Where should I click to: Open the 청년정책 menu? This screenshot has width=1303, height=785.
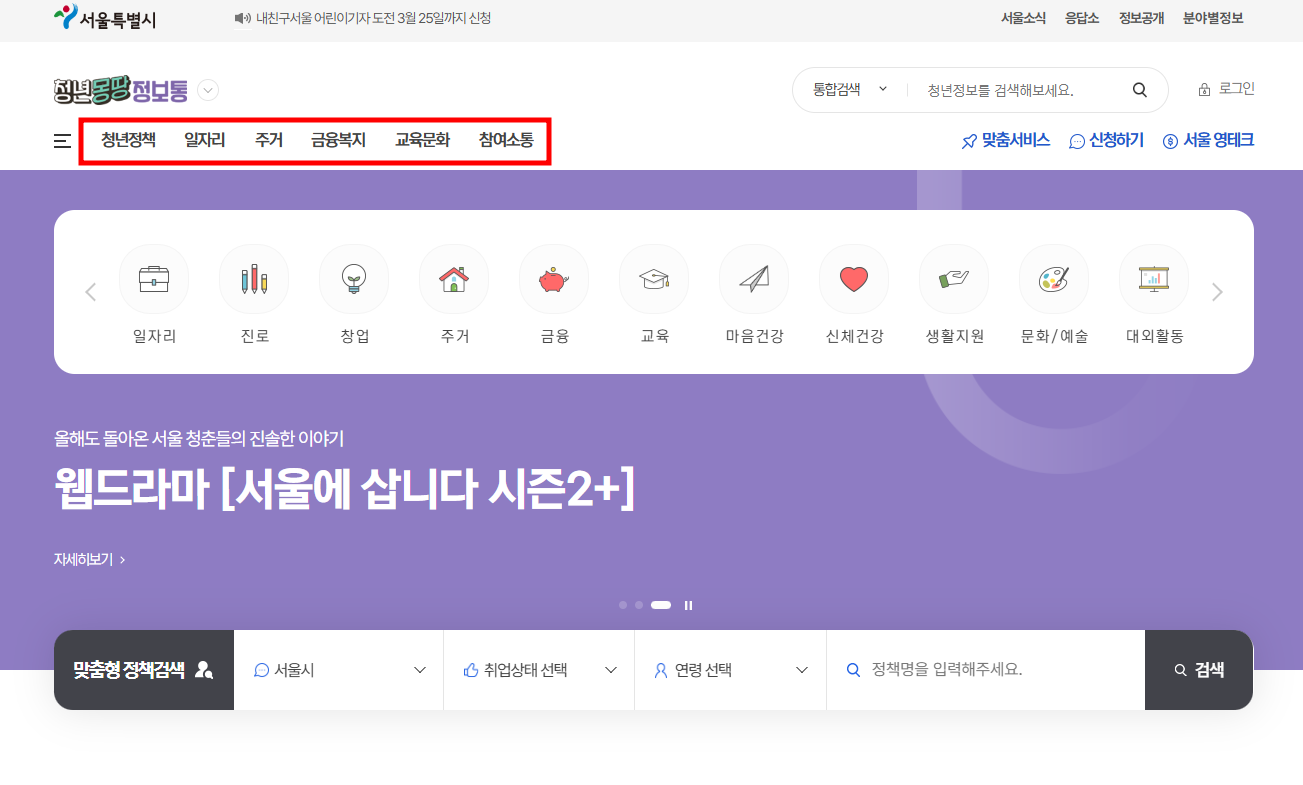tap(128, 140)
